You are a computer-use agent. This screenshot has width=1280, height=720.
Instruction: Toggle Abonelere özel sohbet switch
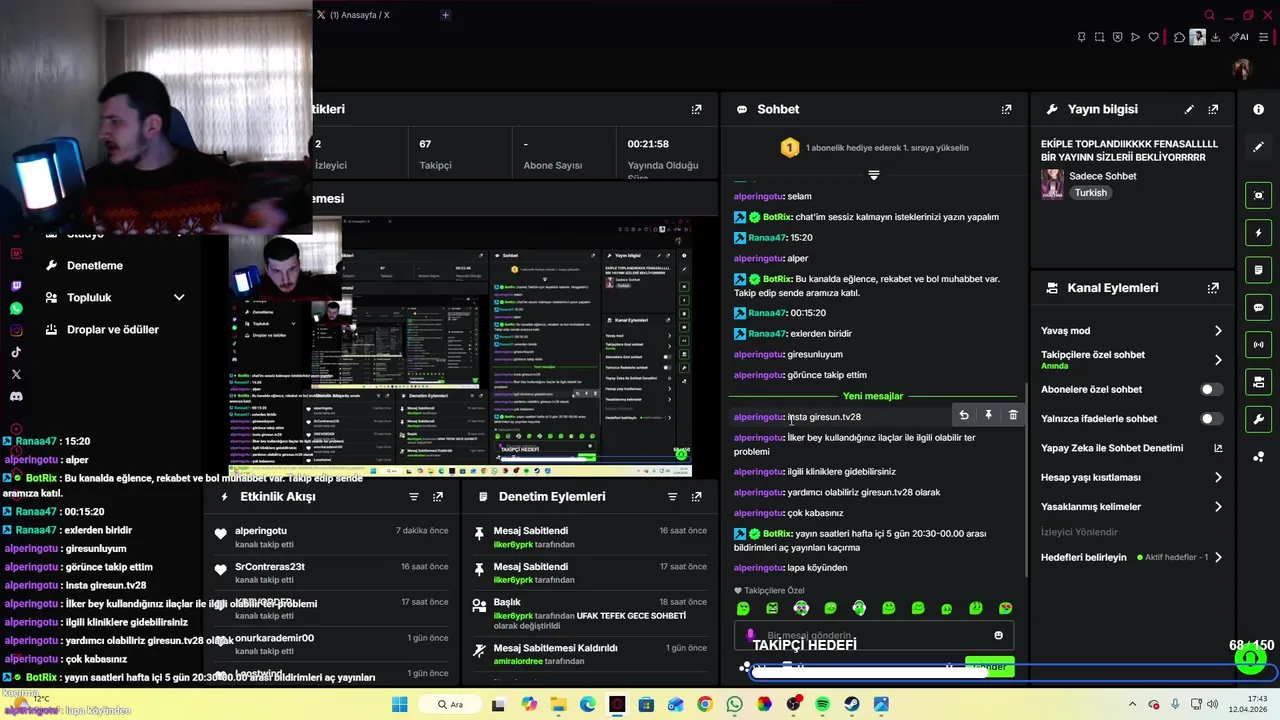click(x=1210, y=390)
